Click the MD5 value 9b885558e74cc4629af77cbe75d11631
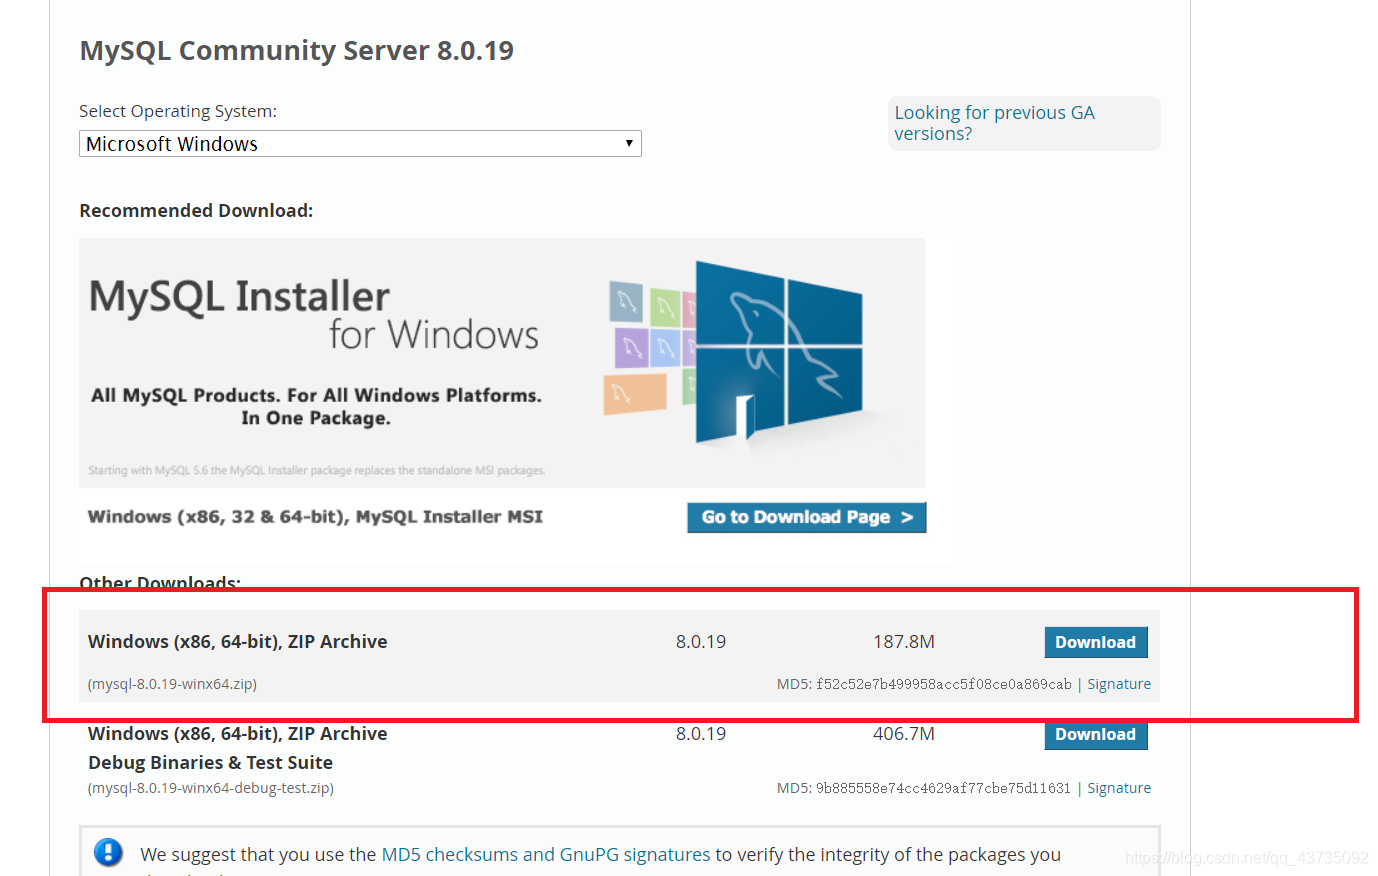1378x876 pixels. click(x=944, y=788)
